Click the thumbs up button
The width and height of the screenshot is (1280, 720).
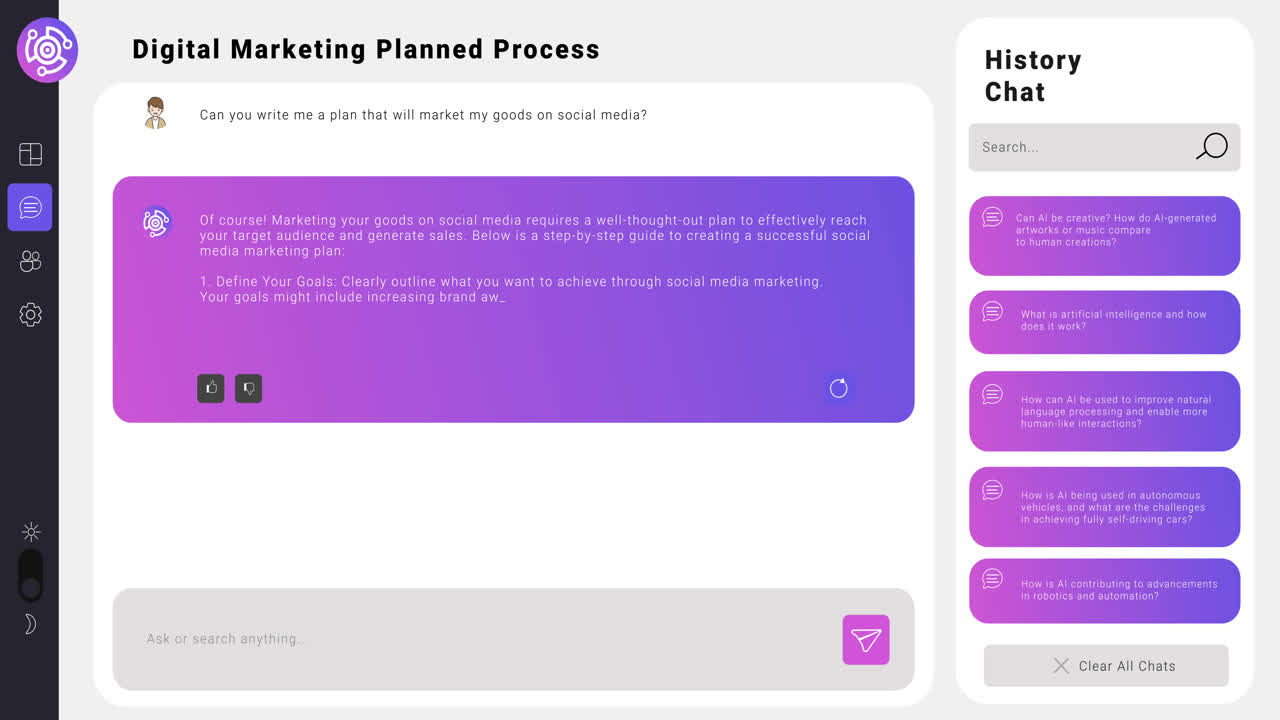click(211, 389)
